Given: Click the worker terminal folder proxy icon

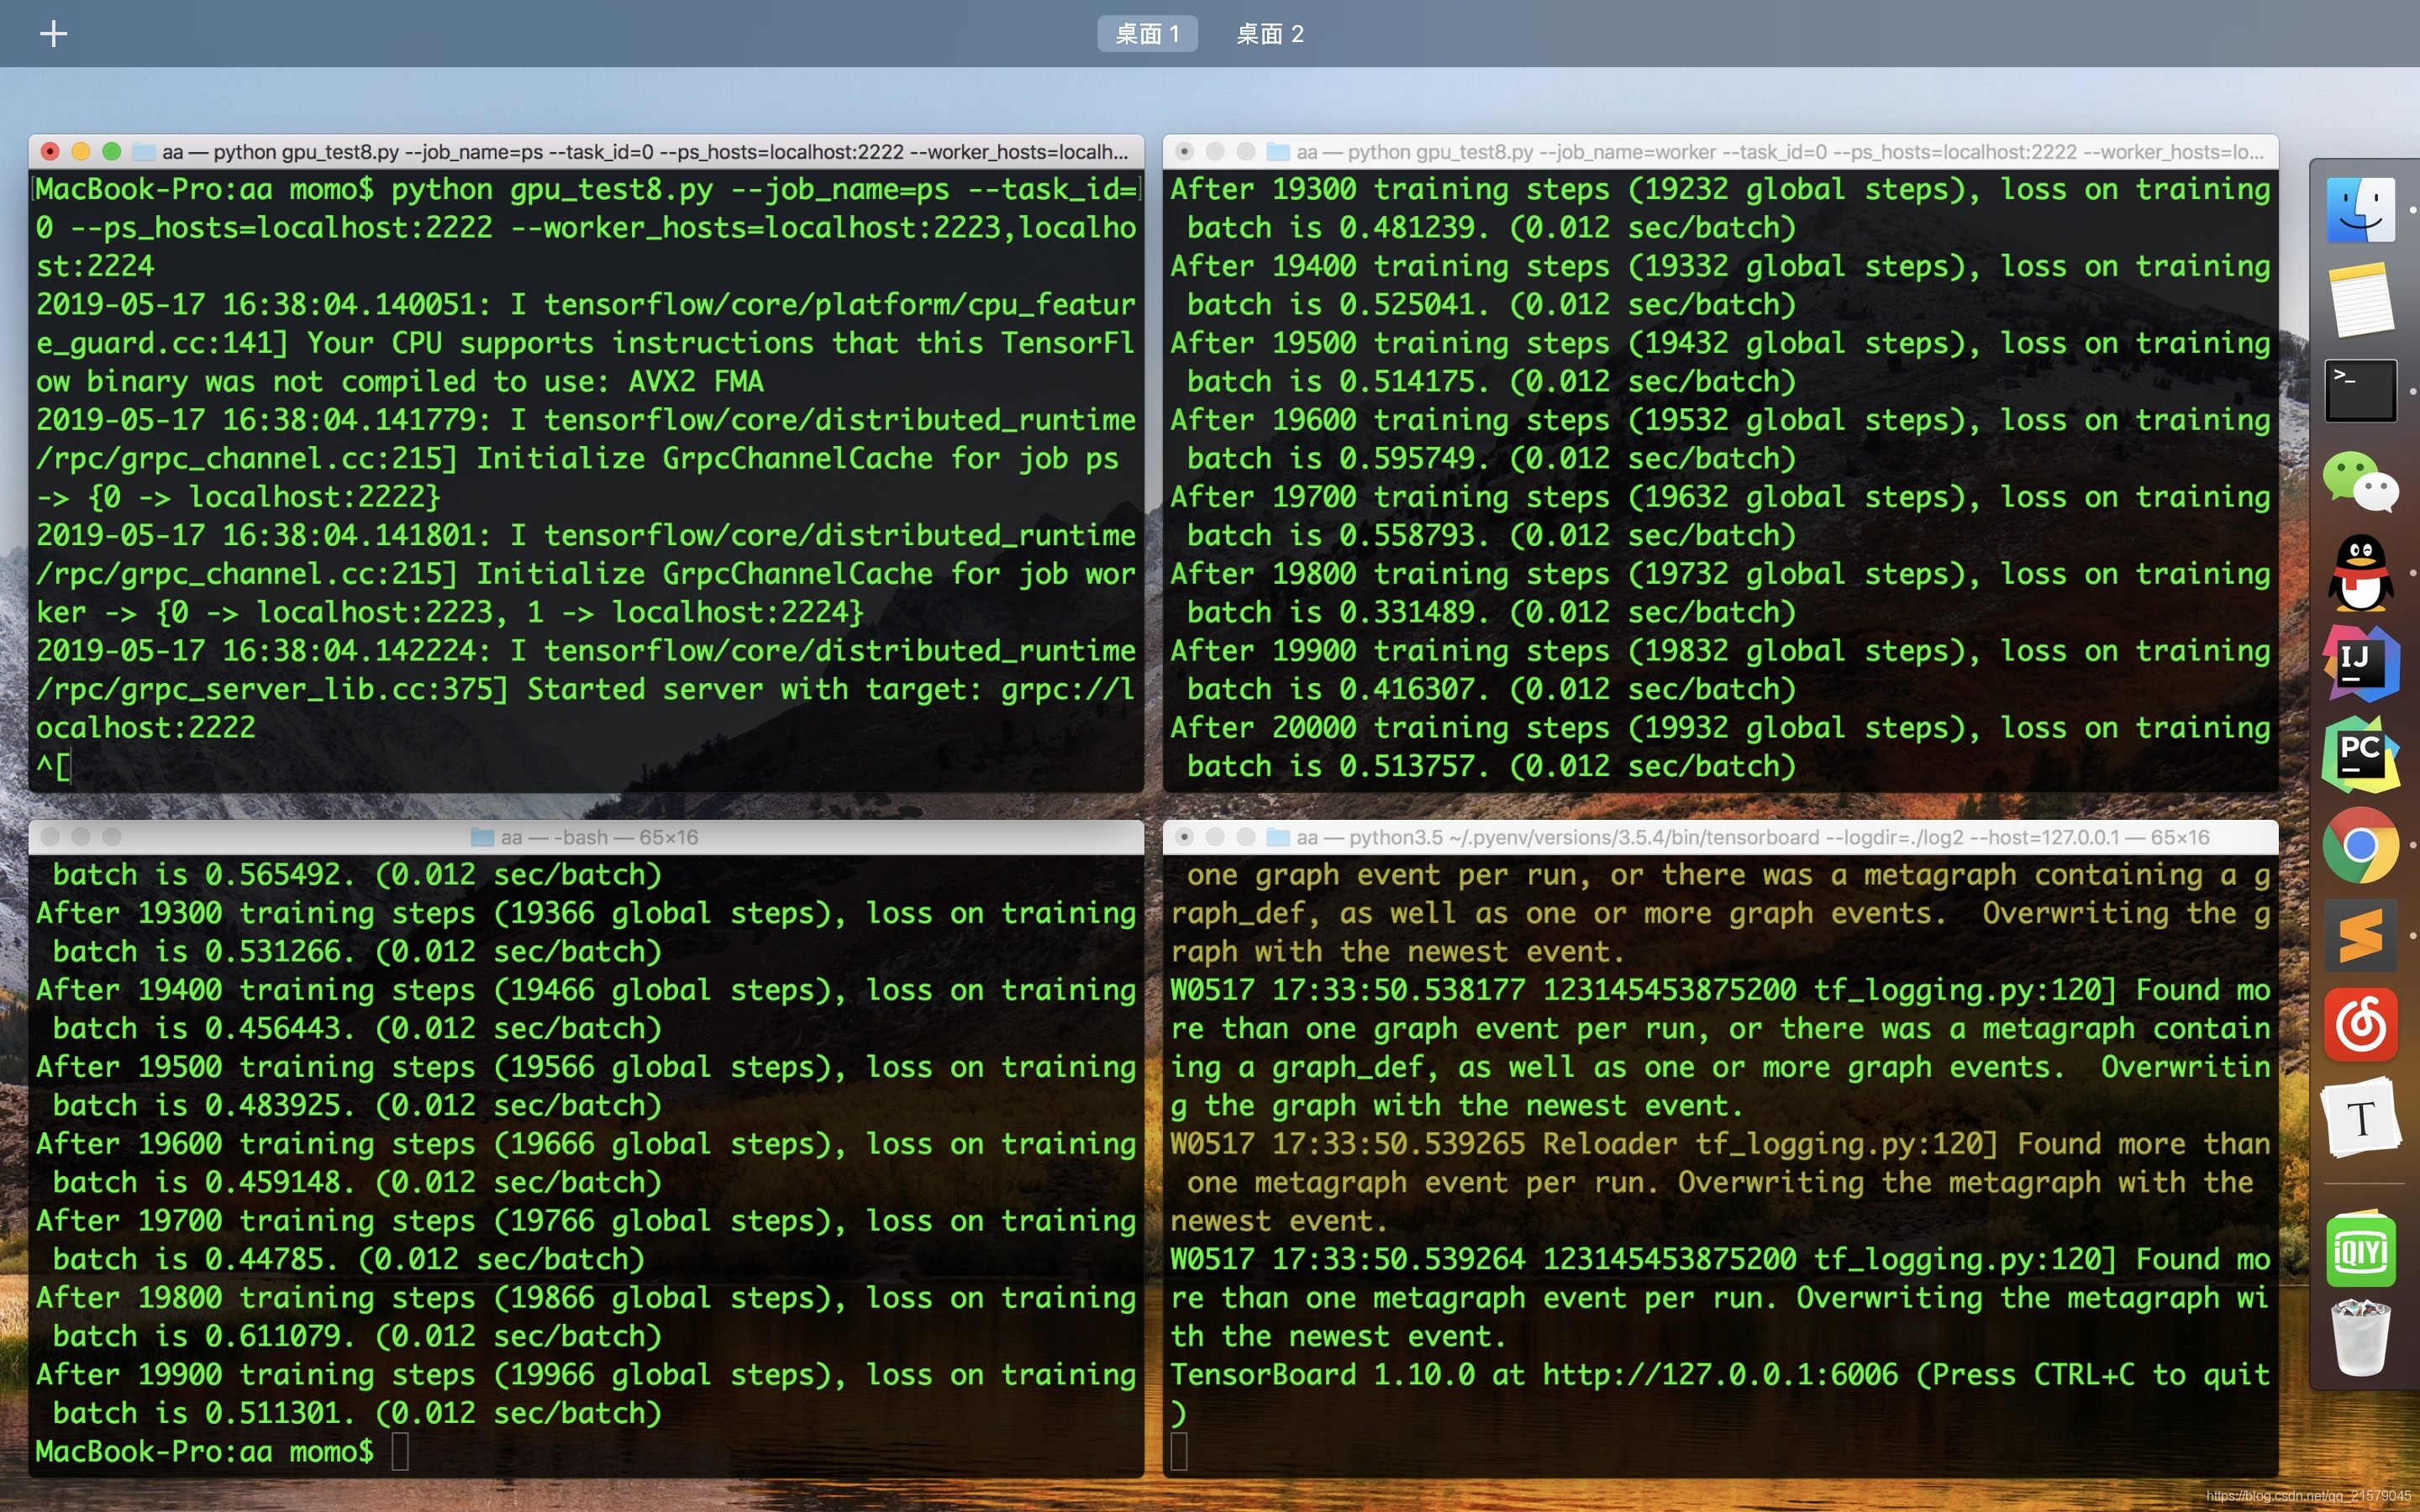Looking at the screenshot, I should tap(1277, 152).
